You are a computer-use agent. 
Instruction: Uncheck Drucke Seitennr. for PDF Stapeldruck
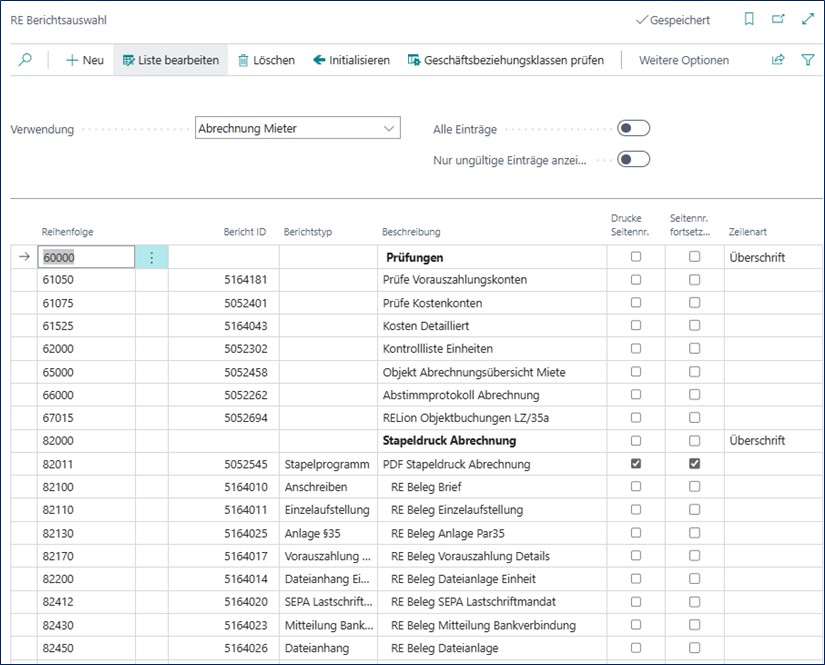click(x=636, y=464)
